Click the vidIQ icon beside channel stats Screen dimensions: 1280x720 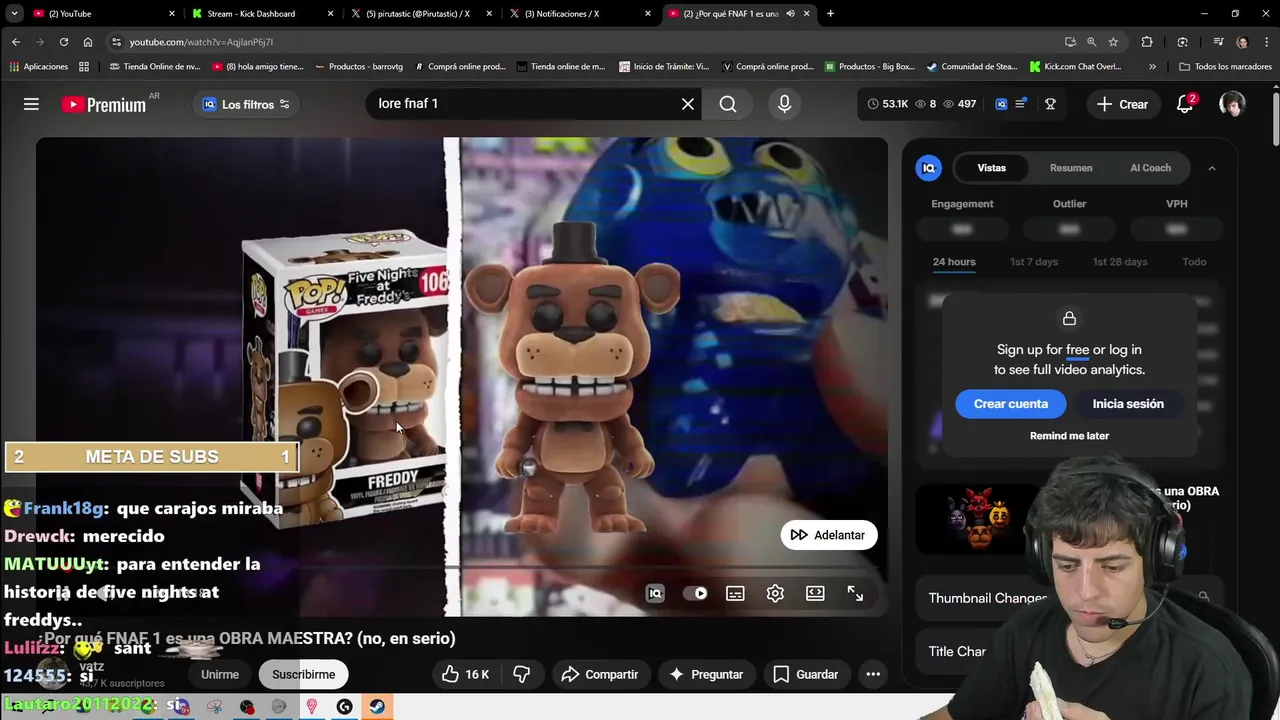tap(1001, 104)
